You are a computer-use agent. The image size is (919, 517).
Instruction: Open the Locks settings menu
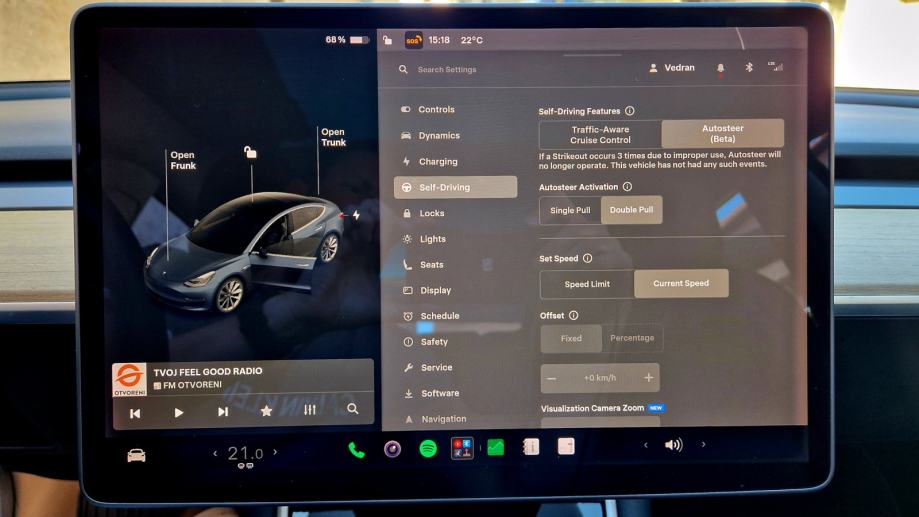click(424, 213)
